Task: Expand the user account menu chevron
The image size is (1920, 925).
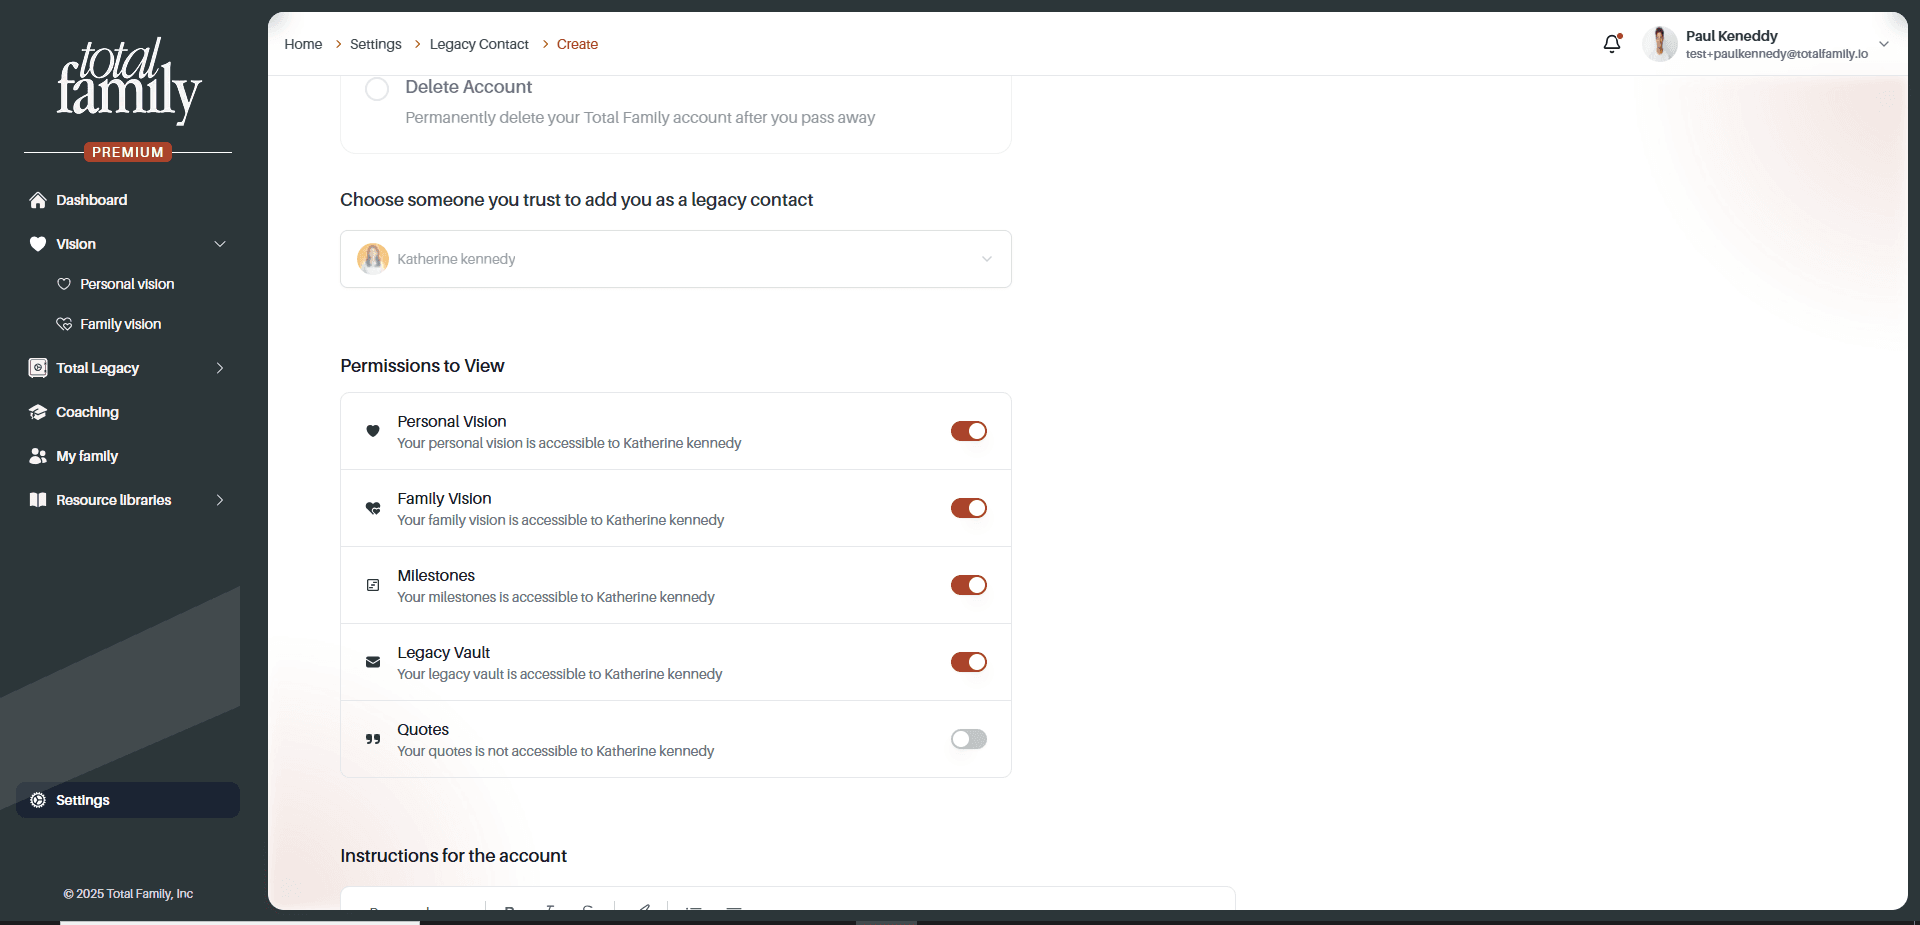Action: 1884,44
